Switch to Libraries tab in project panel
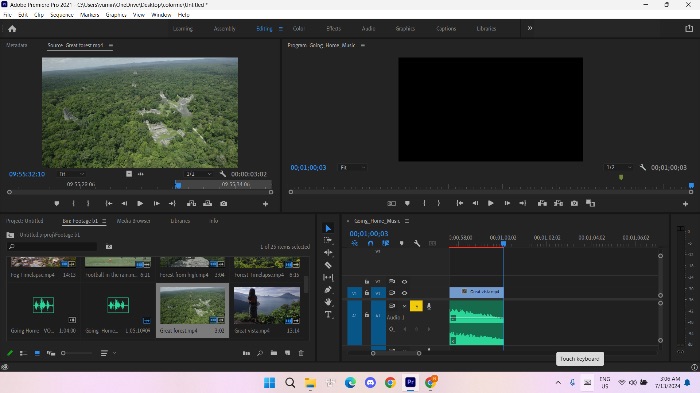The image size is (700, 393). pyautogui.click(x=180, y=221)
